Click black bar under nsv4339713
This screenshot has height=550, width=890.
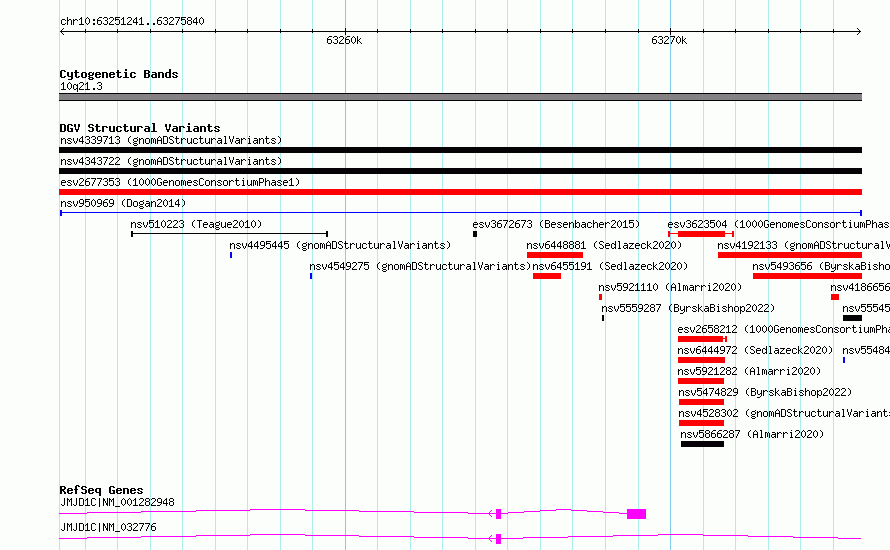tap(460, 150)
